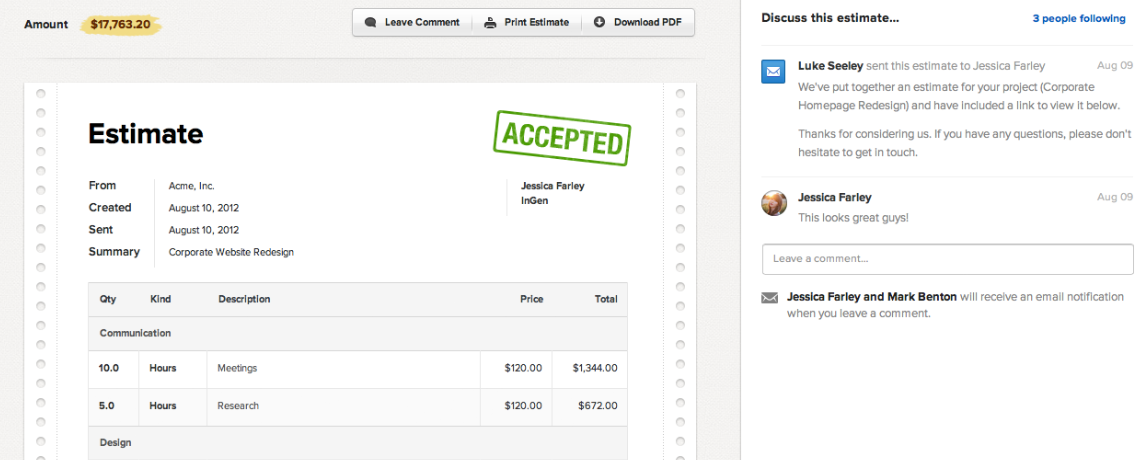Focus the Leave a comment field
This screenshot has height=460, width=1139.
[x=947, y=259]
